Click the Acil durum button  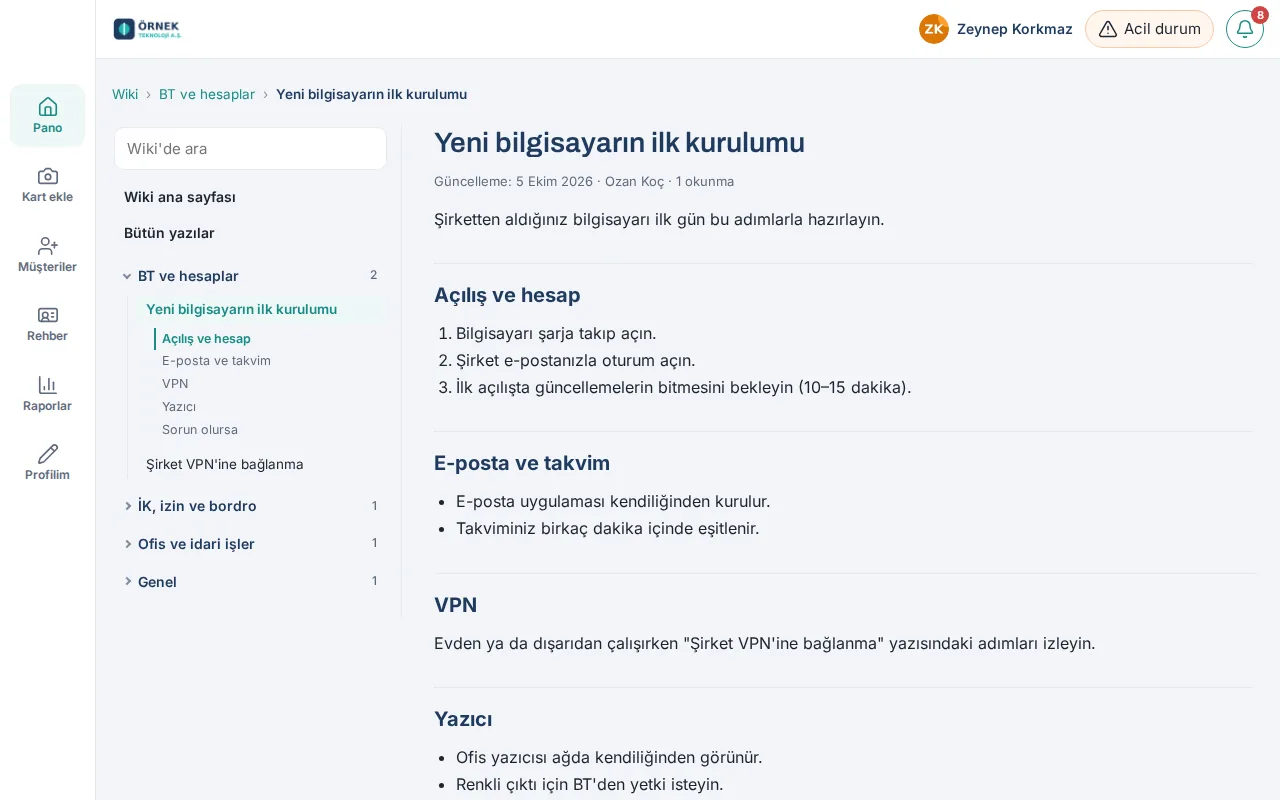point(1149,29)
